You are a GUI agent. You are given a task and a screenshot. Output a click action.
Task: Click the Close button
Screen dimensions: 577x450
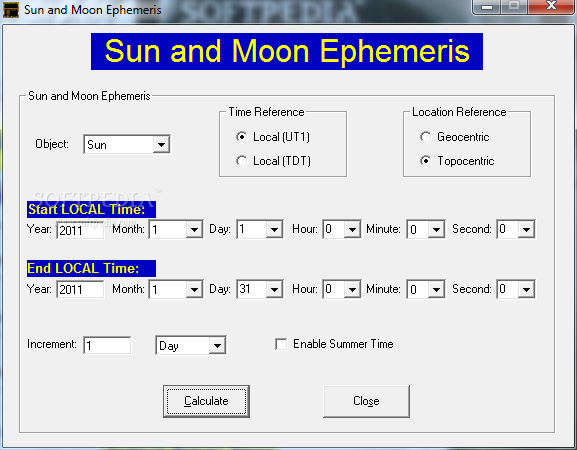pyautogui.click(x=366, y=401)
